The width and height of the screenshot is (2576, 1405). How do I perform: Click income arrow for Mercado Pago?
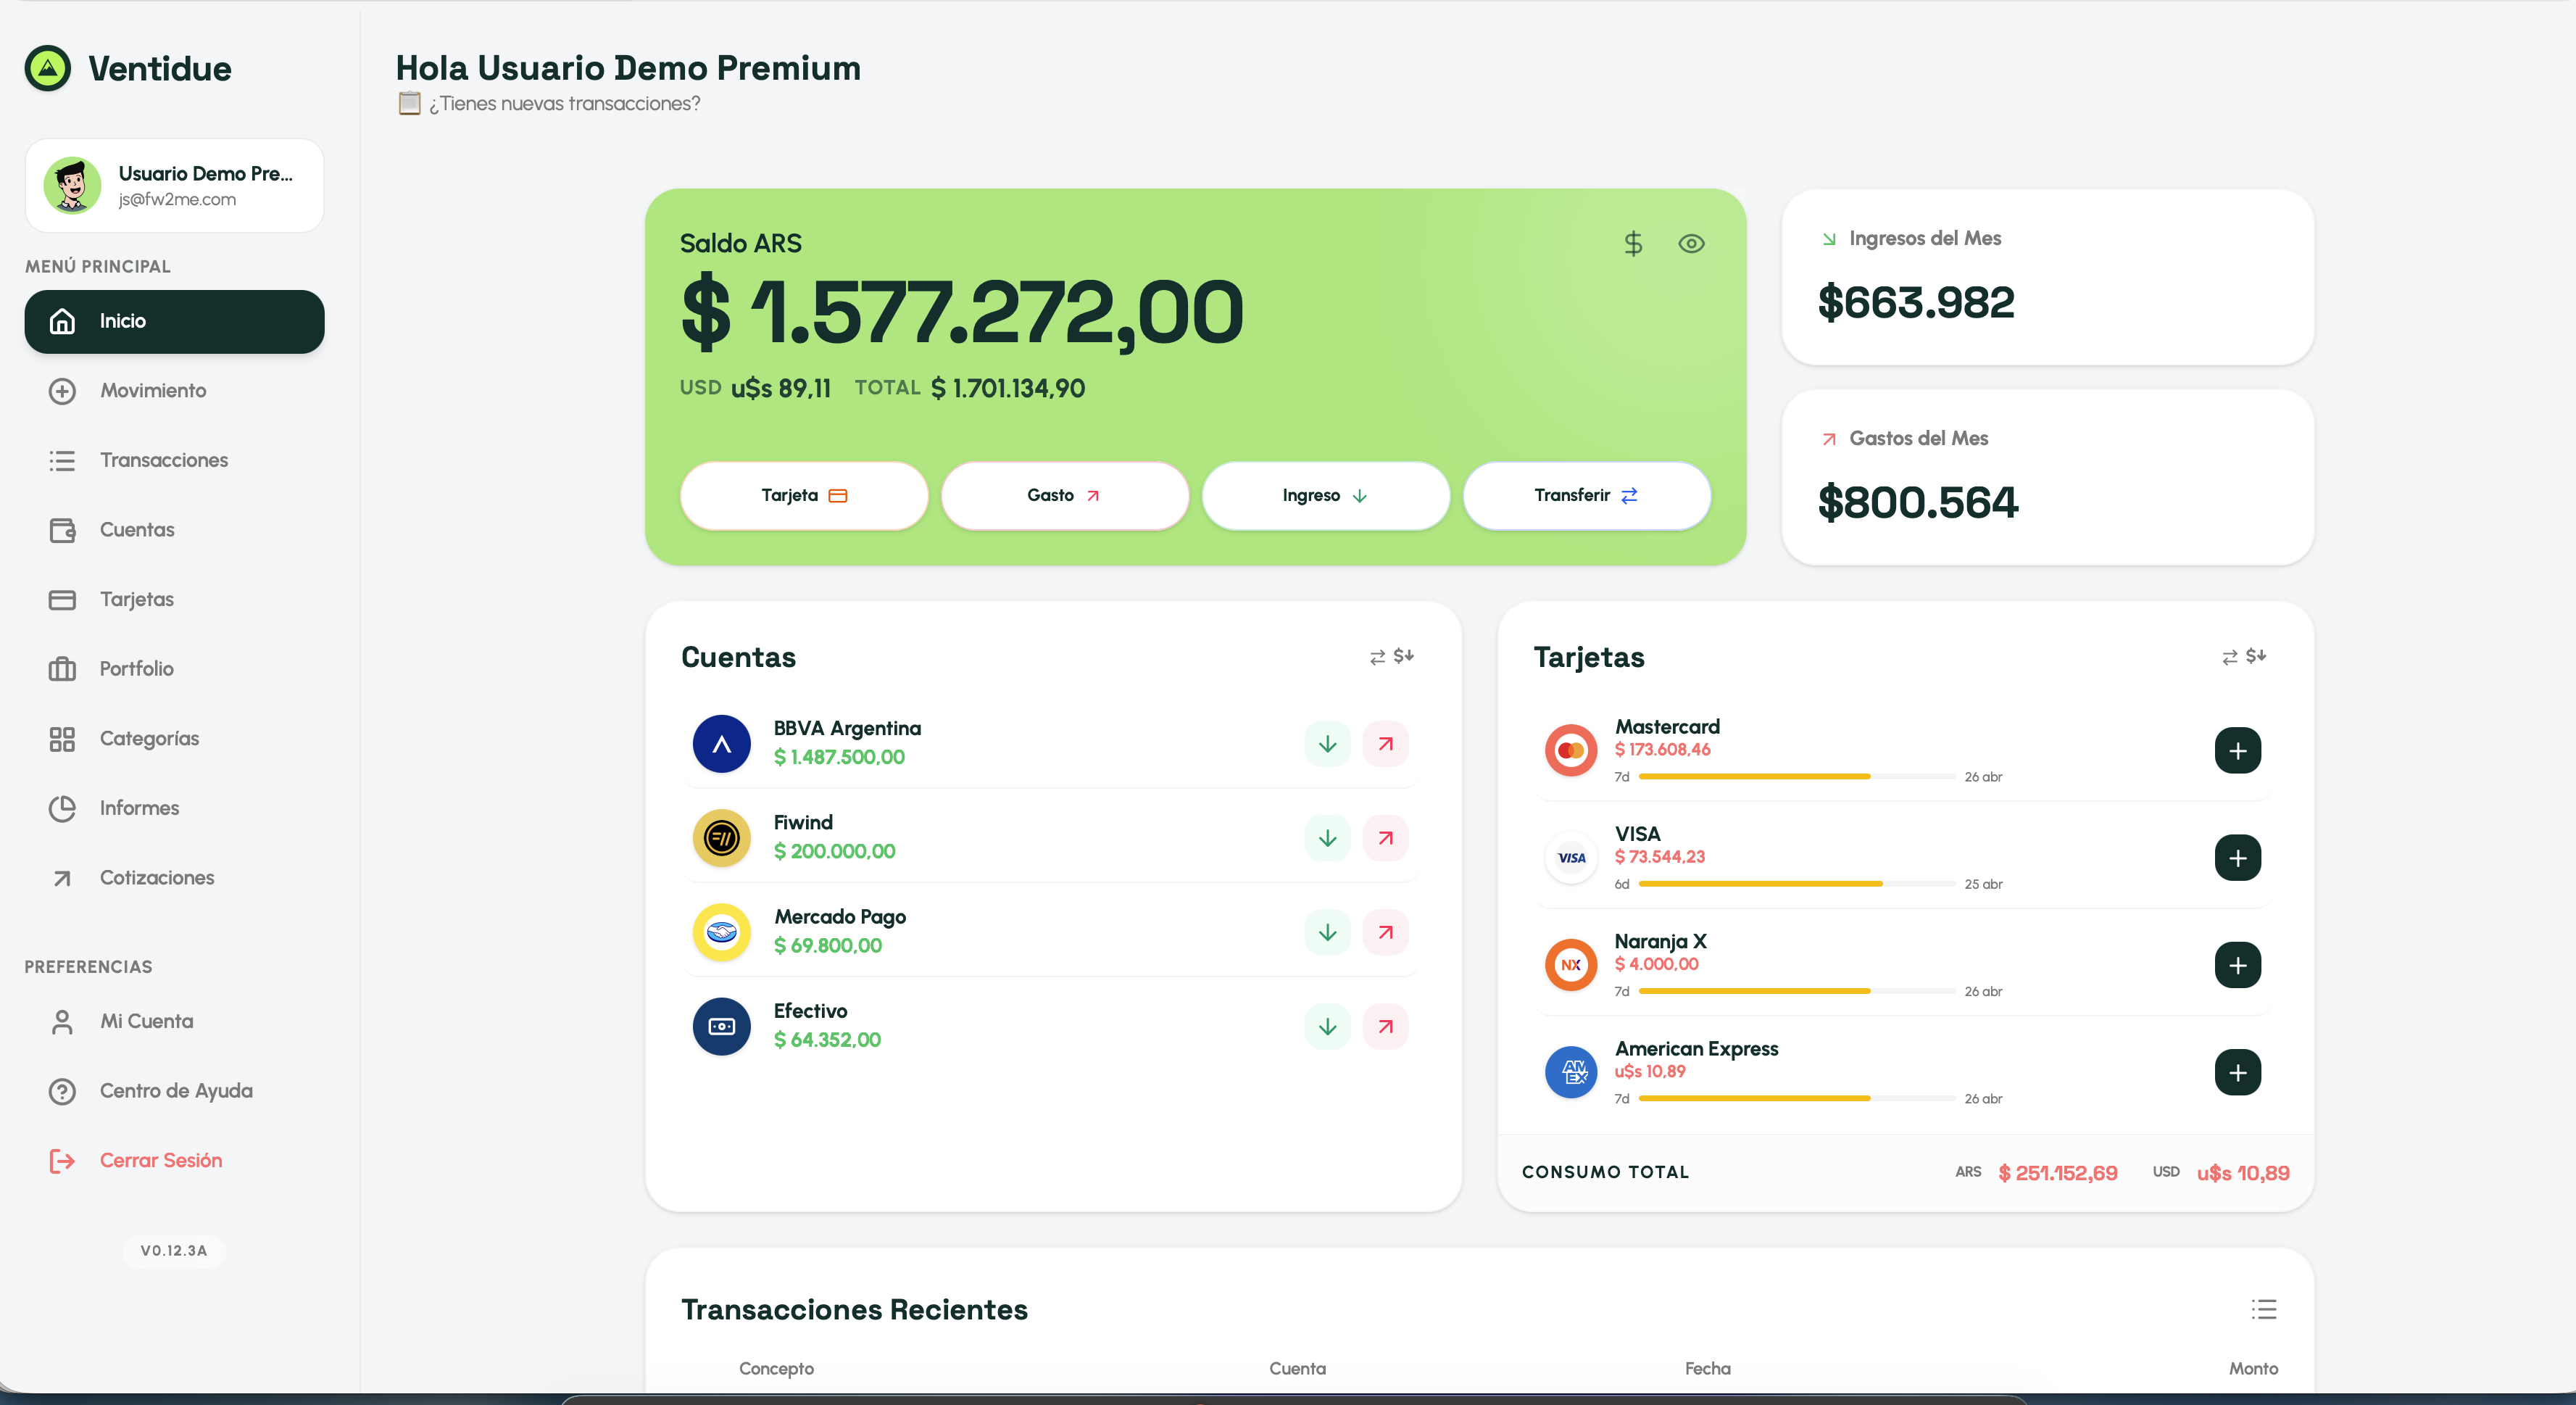[1327, 932]
